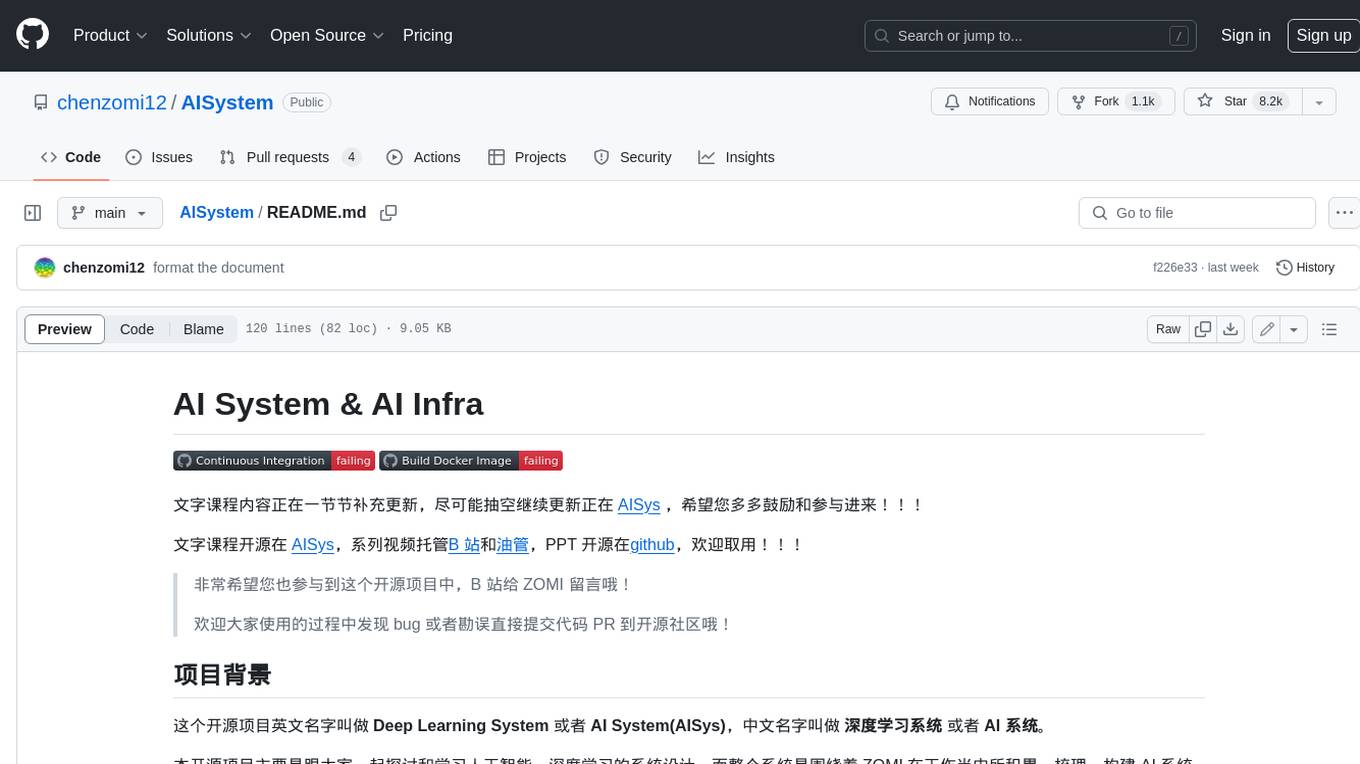
Task: Click chenzomi12 commit author avatar
Action: tap(45, 268)
